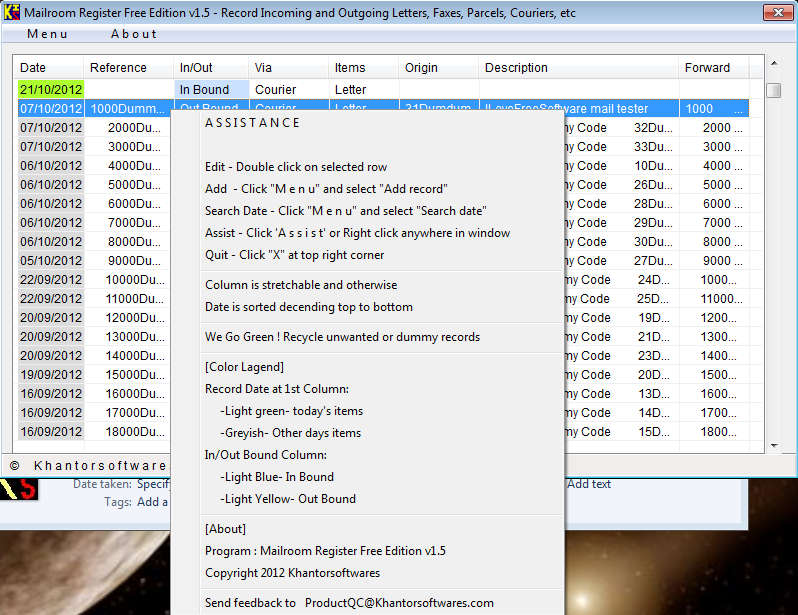Click the 'We Go Green' recycle entry
This screenshot has height=615, width=798.
tap(342, 337)
